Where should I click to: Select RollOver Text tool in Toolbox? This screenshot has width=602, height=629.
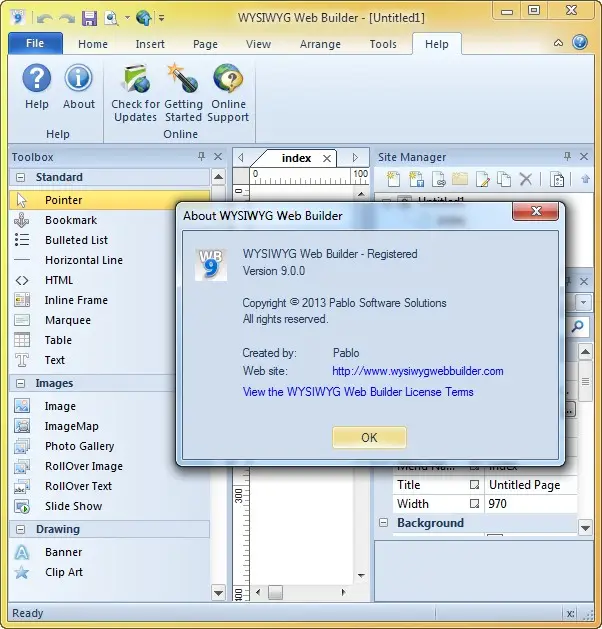coord(78,486)
